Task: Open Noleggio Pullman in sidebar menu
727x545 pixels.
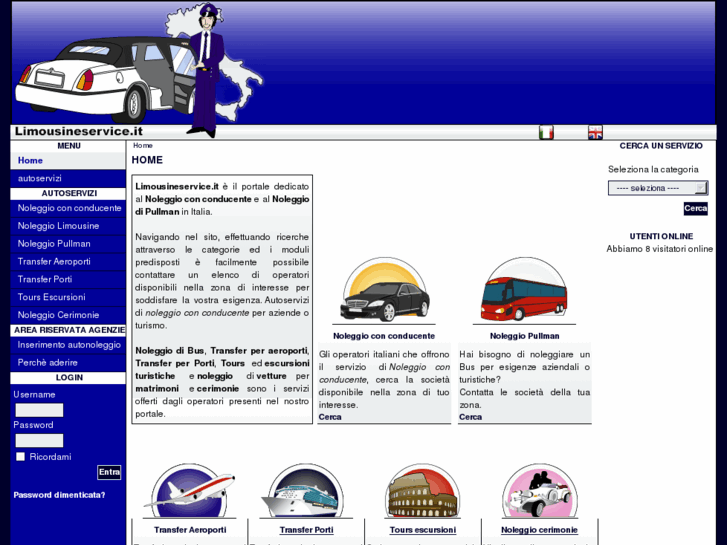Action: coord(68,244)
